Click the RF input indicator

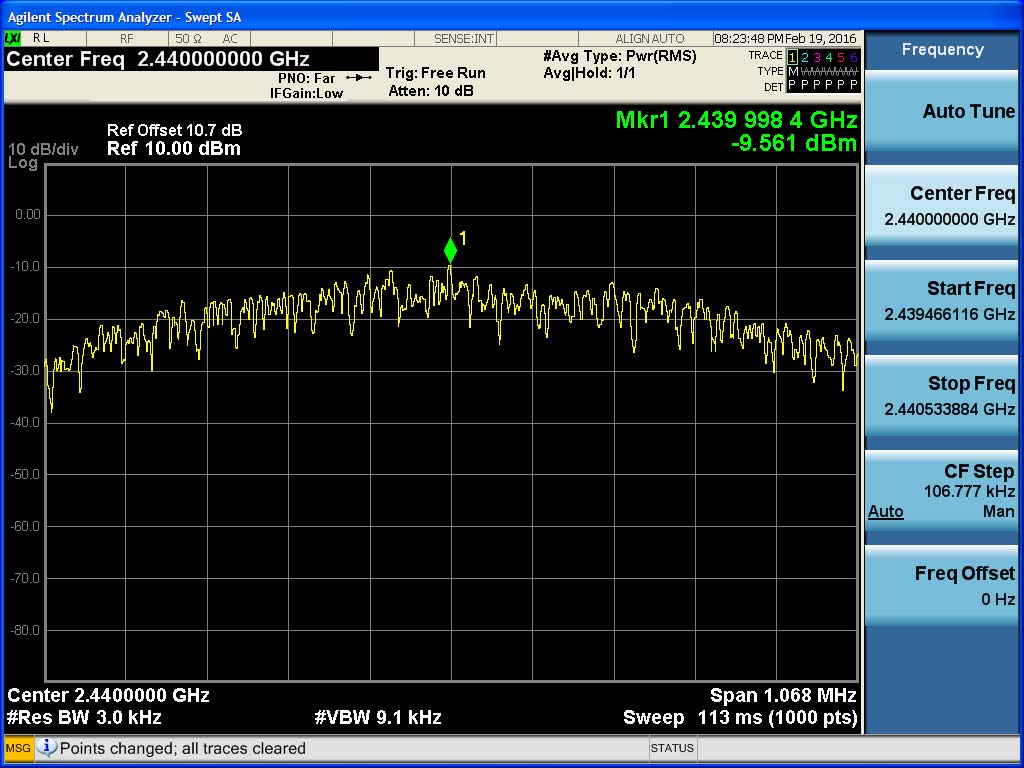click(x=127, y=39)
